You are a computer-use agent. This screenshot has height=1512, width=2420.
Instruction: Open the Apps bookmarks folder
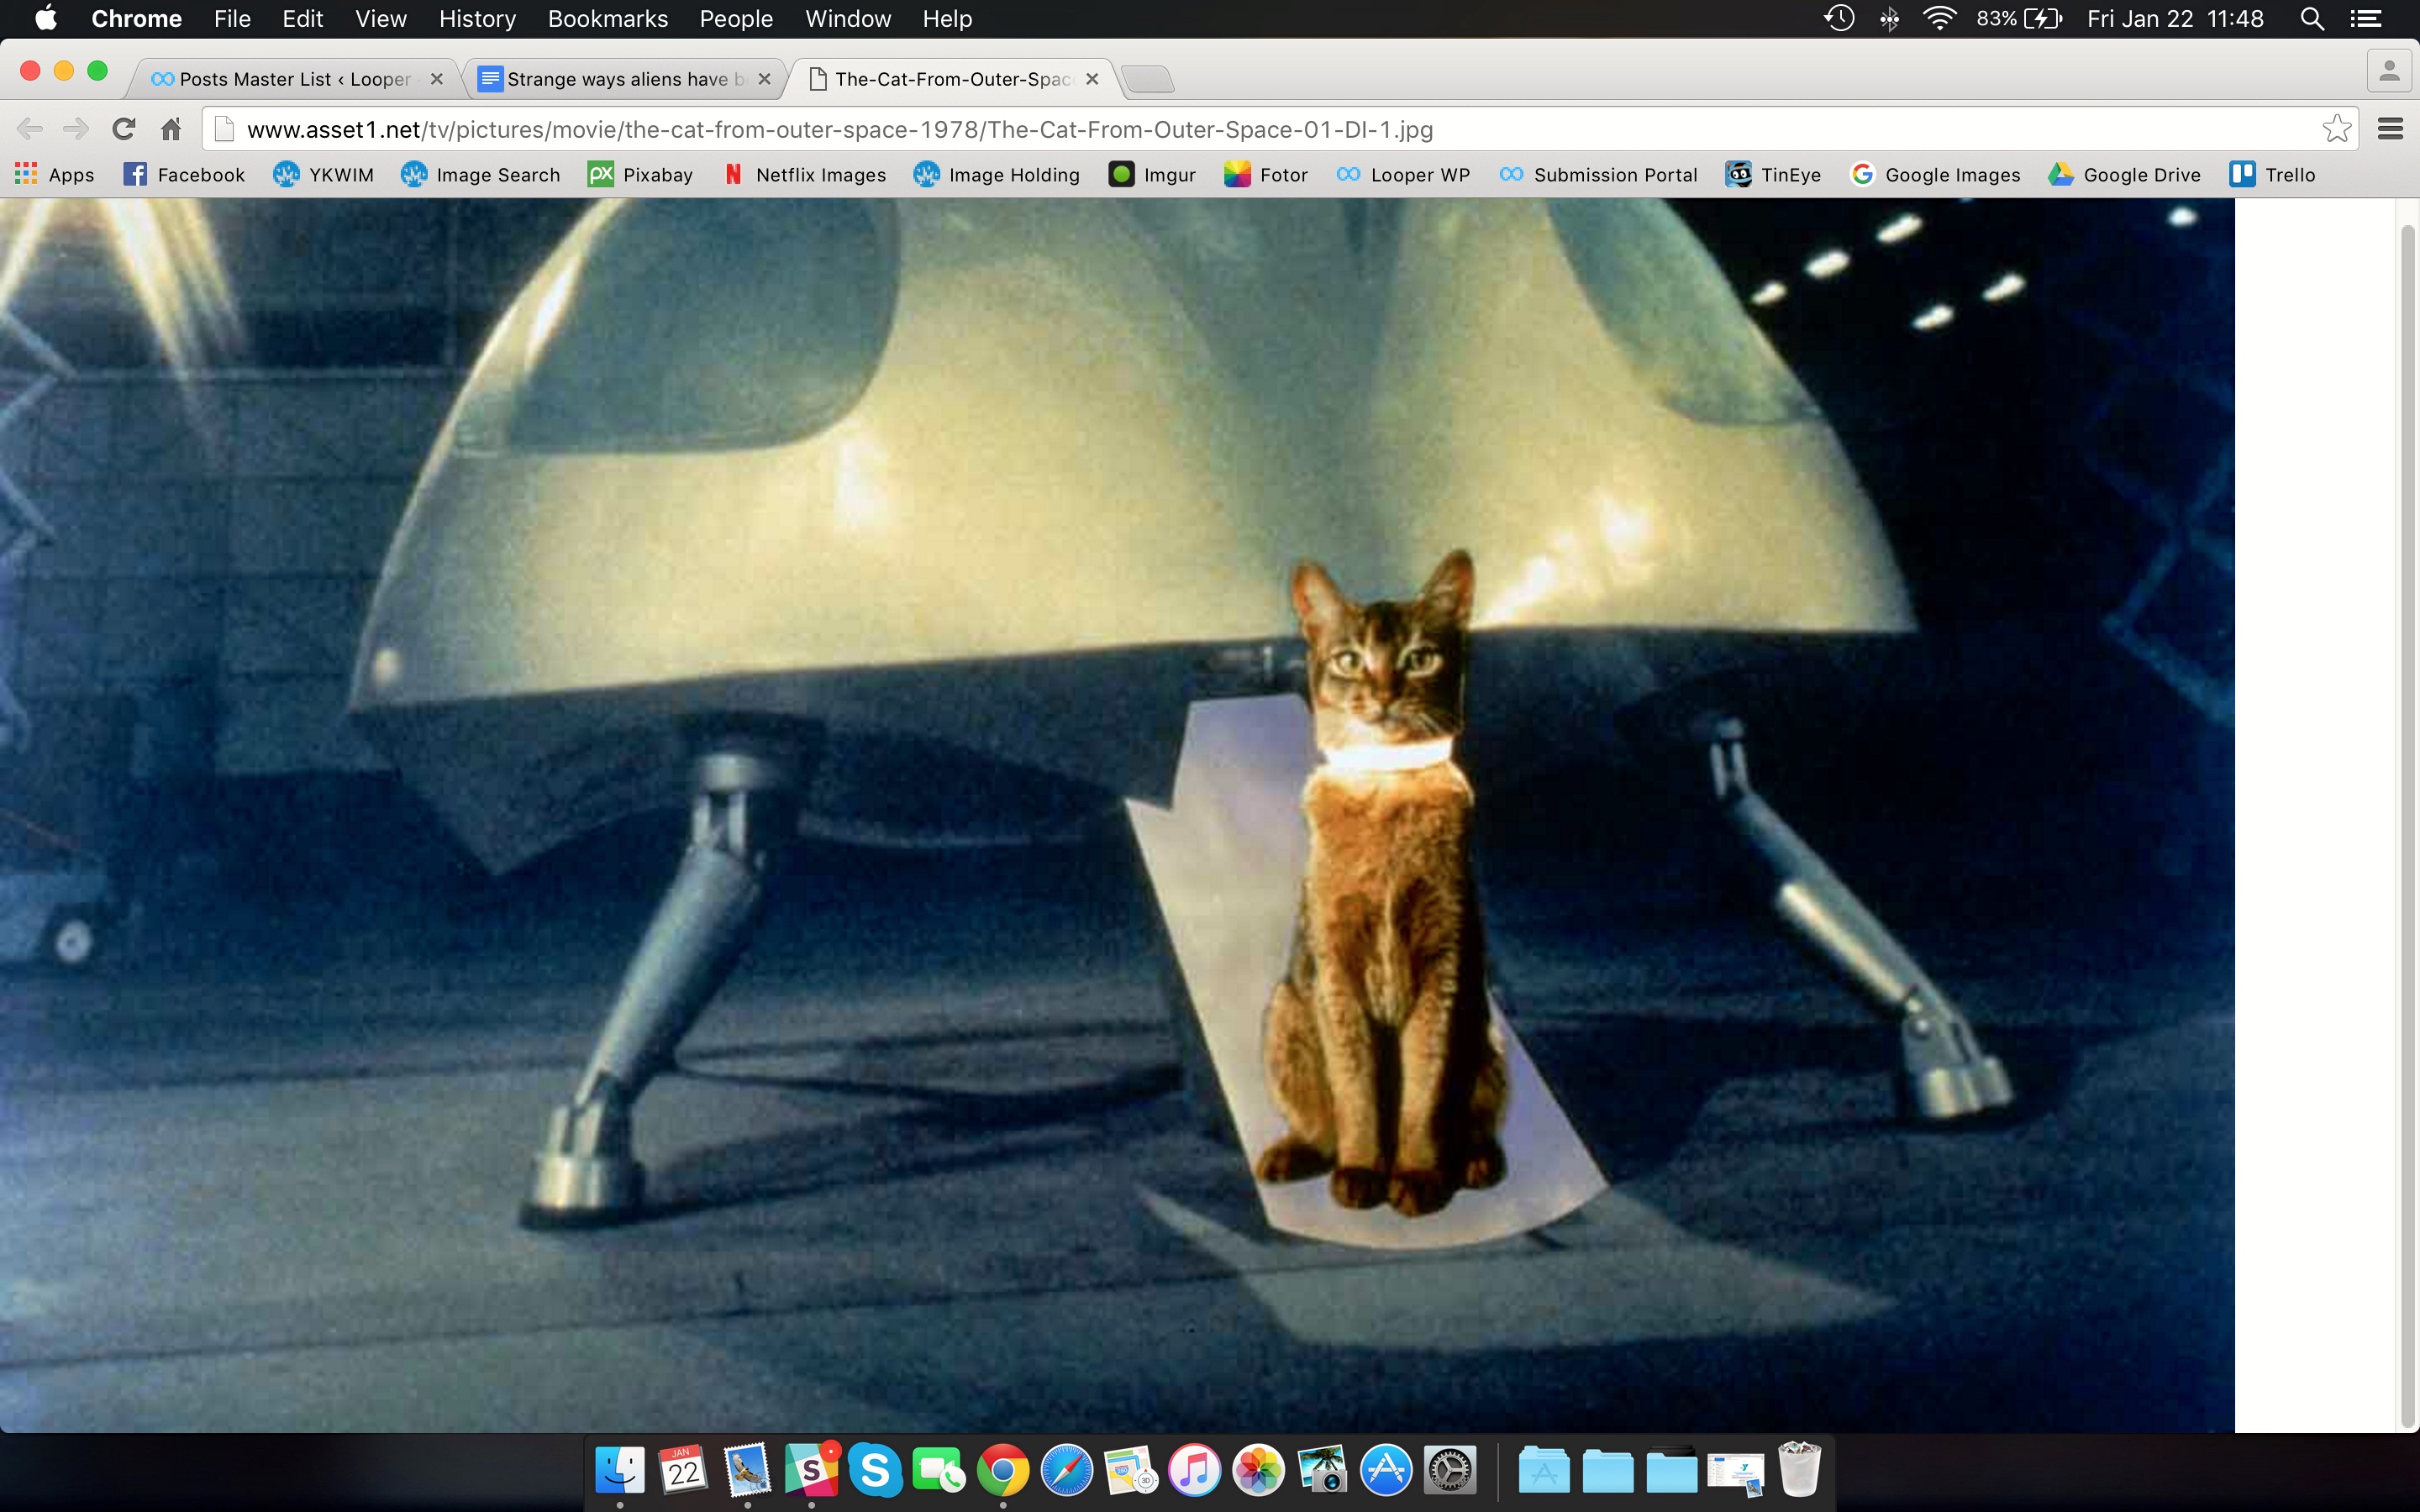coord(54,174)
